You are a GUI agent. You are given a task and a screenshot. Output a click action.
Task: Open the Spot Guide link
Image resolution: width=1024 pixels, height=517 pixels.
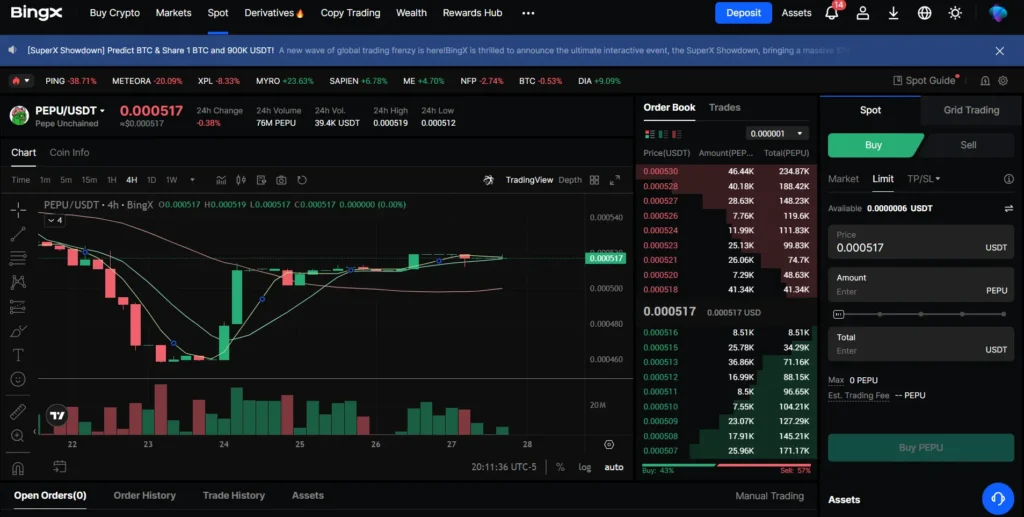pos(924,80)
